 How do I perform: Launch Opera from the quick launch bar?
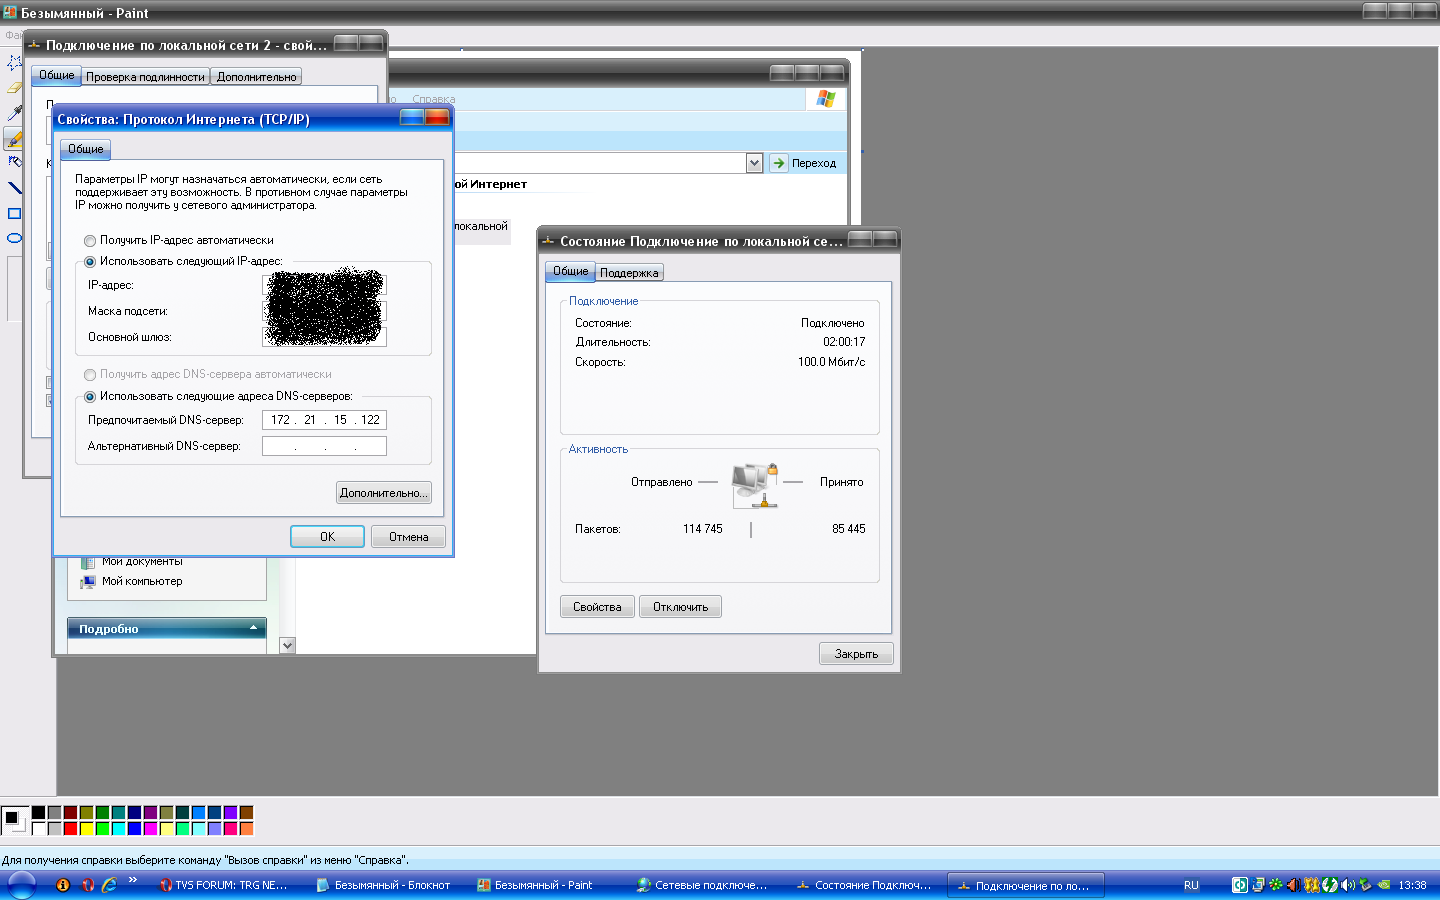pos(87,885)
